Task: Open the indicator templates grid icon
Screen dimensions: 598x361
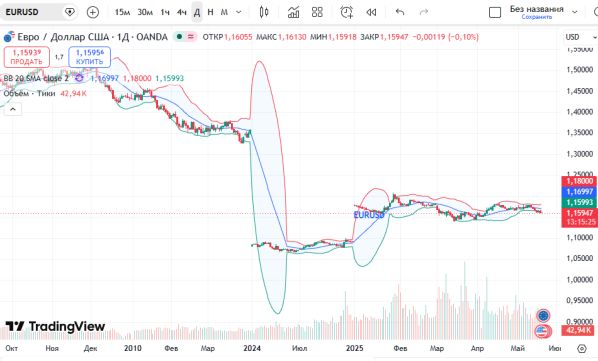Action: tap(317, 12)
